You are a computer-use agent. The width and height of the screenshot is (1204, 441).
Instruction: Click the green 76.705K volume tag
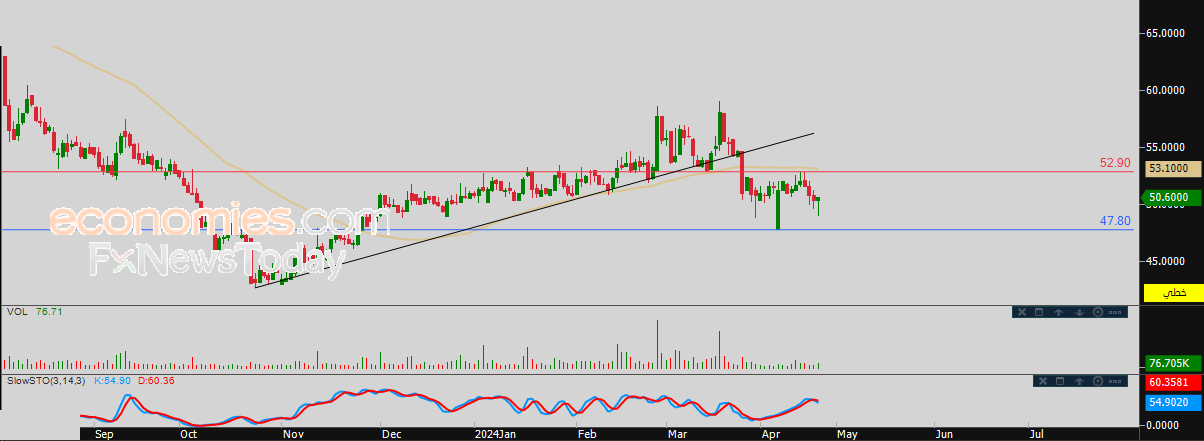tap(1174, 364)
